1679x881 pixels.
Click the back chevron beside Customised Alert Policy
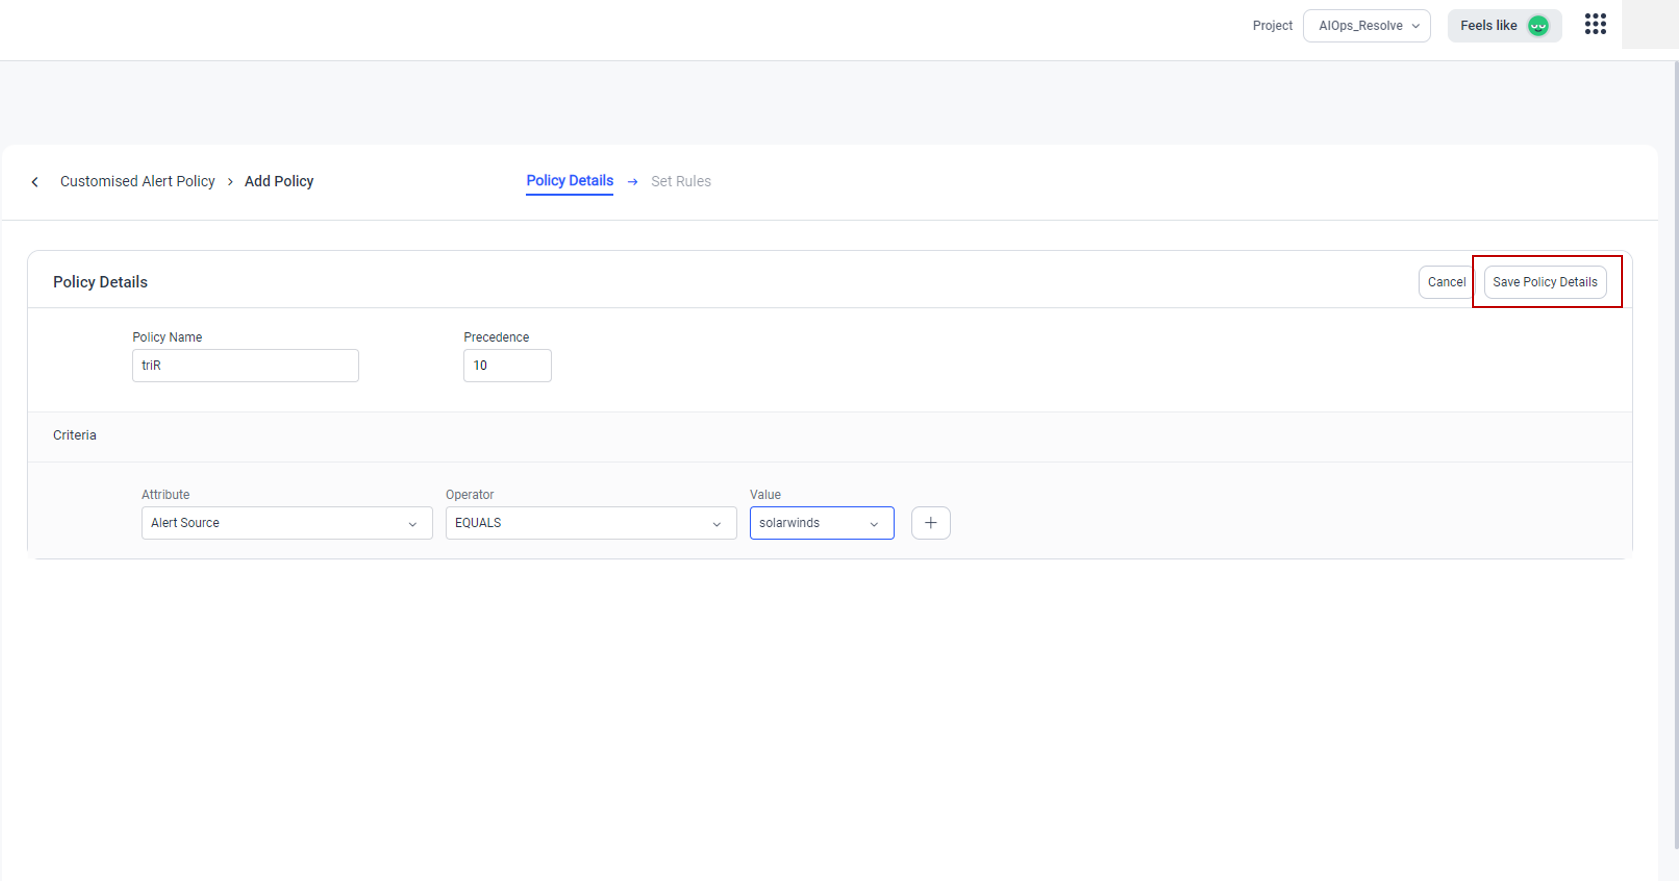click(35, 182)
